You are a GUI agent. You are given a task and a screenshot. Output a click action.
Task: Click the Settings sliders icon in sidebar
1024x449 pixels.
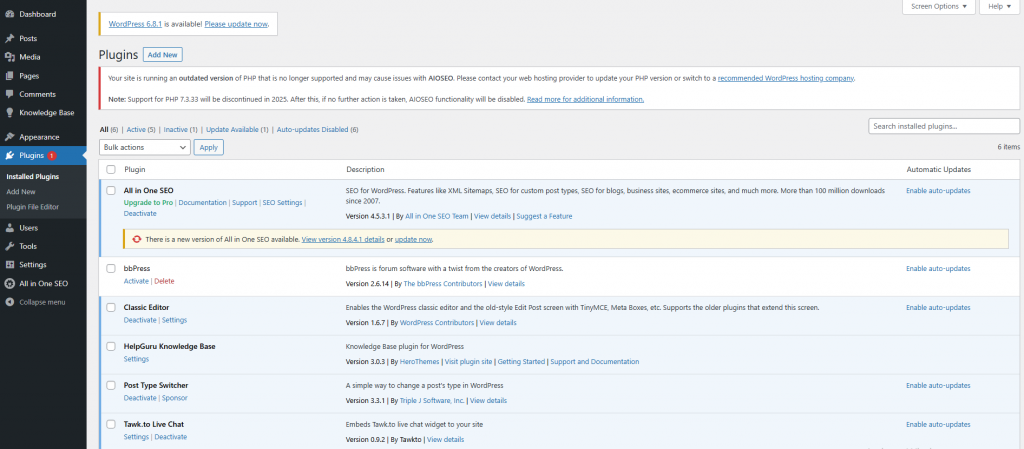coord(10,264)
